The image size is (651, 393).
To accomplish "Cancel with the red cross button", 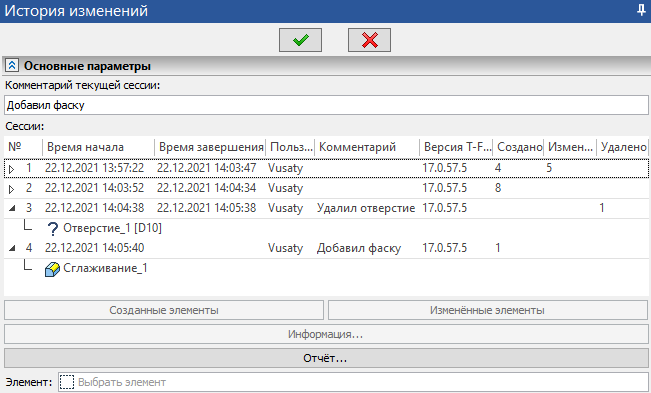I will point(369,40).
